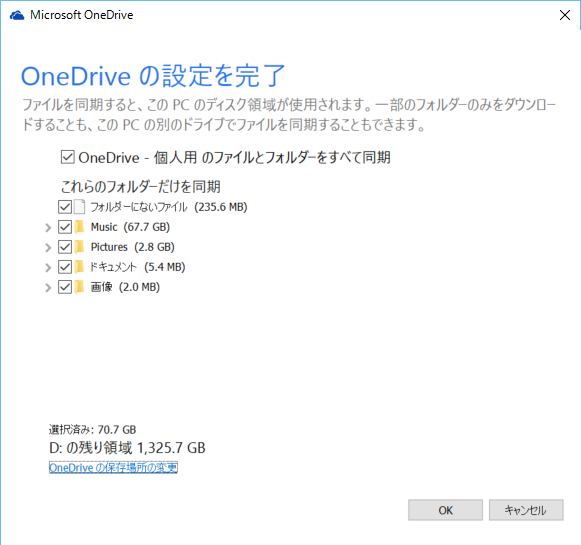Click the フォルダーにないファイル (235.6 MB) label
The height and width of the screenshot is (545, 581).
coord(169,207)
